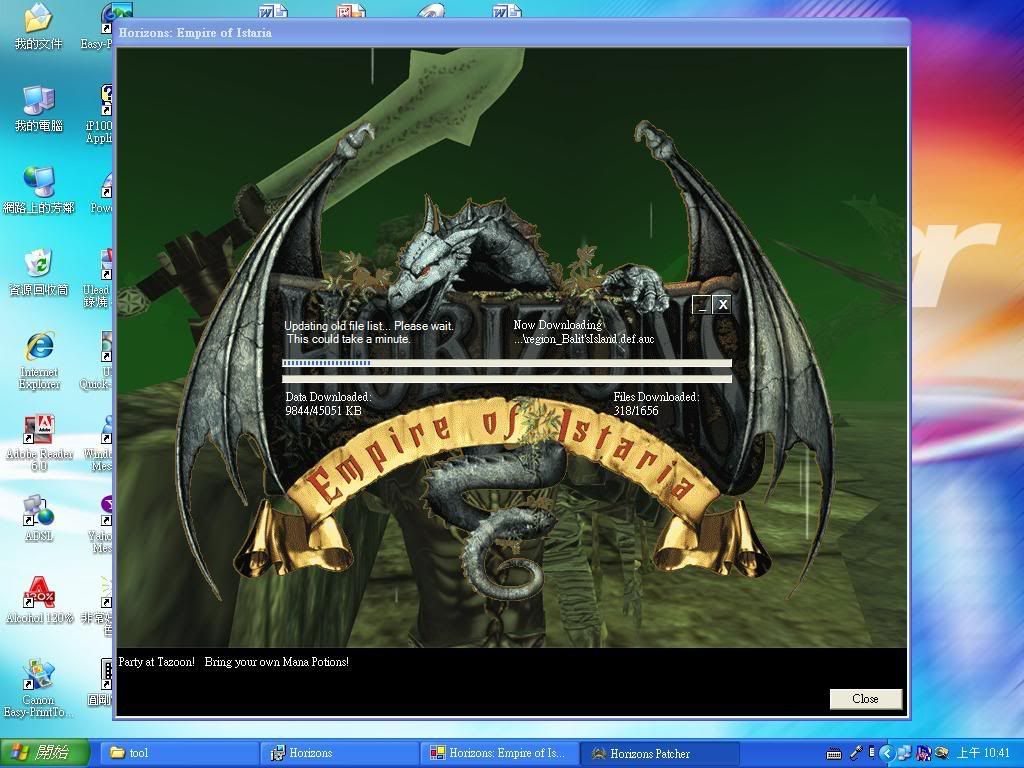1024x768 pixels.
Task: Minimize the patcher download panel with underscore button
Action: (701, 304)
